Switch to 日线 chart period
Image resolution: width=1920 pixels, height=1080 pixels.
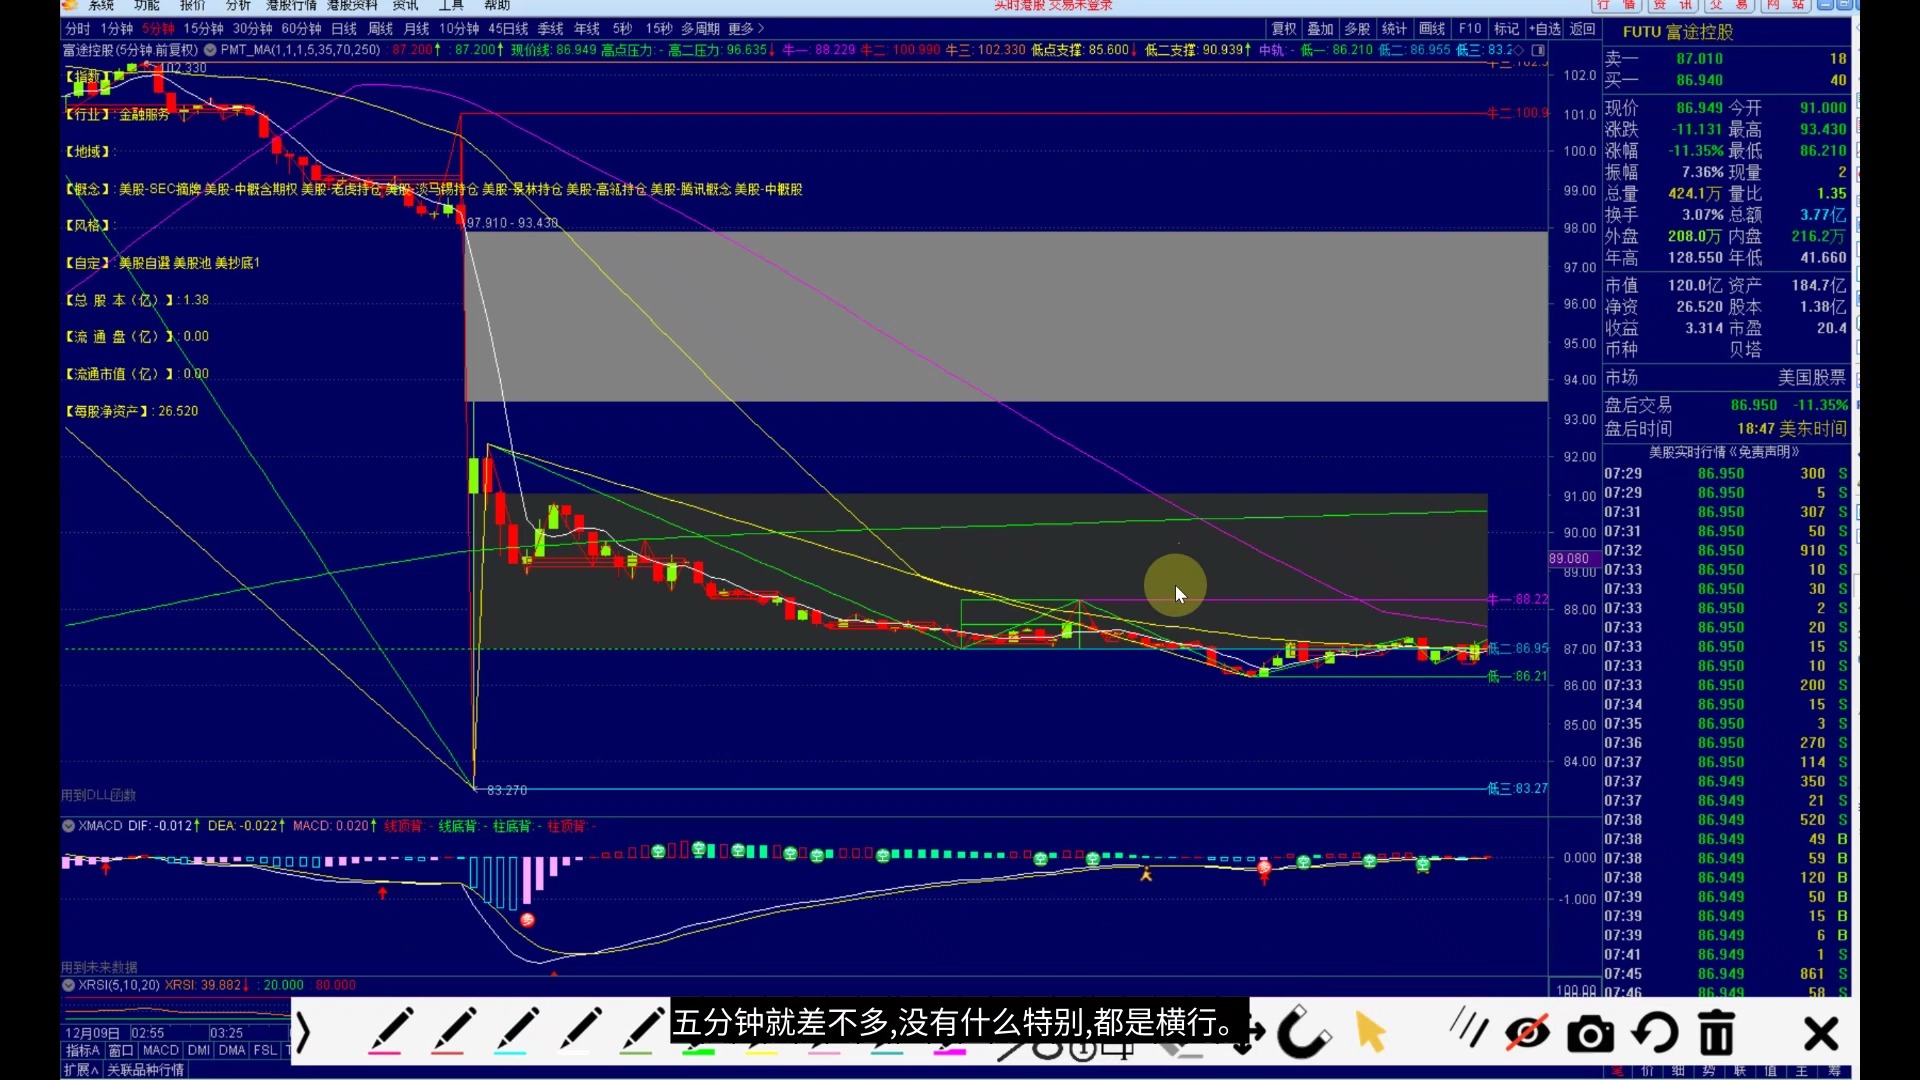[x=344, y=29]
